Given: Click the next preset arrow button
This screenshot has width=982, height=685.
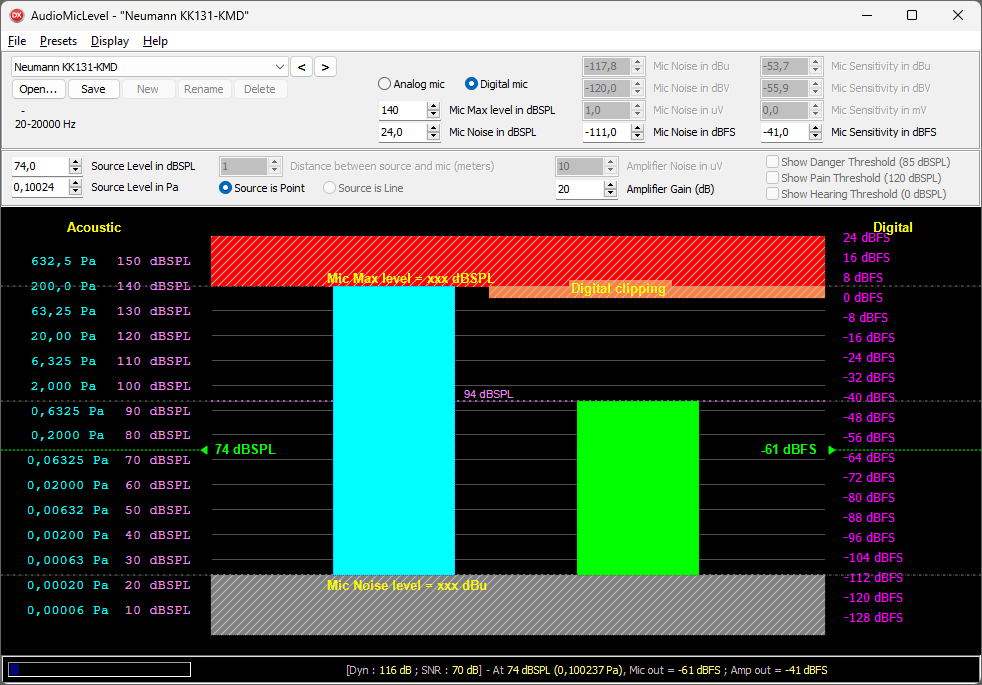Looking at the screenshot, I should [x=325, y=67].
